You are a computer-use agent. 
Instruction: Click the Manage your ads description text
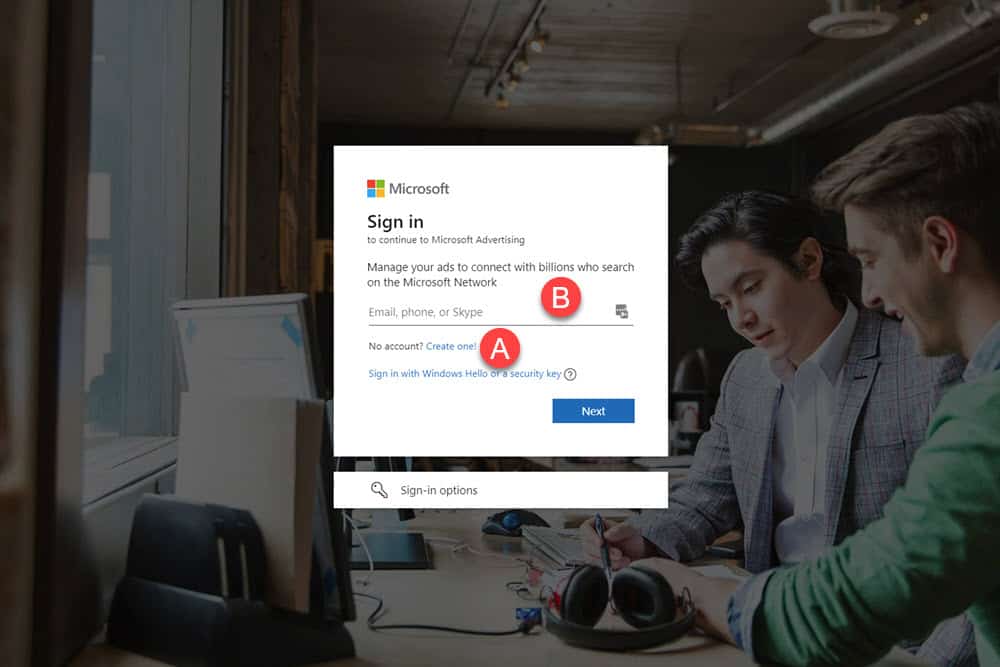tap(501, 275)
